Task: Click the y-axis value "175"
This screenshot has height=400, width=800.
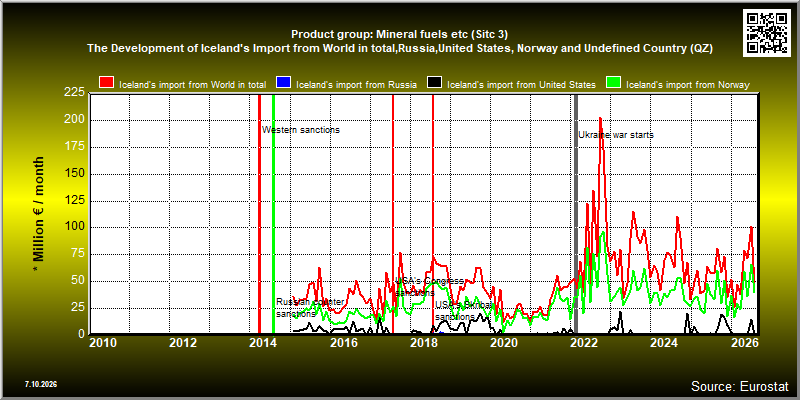Action: point(75,146)
